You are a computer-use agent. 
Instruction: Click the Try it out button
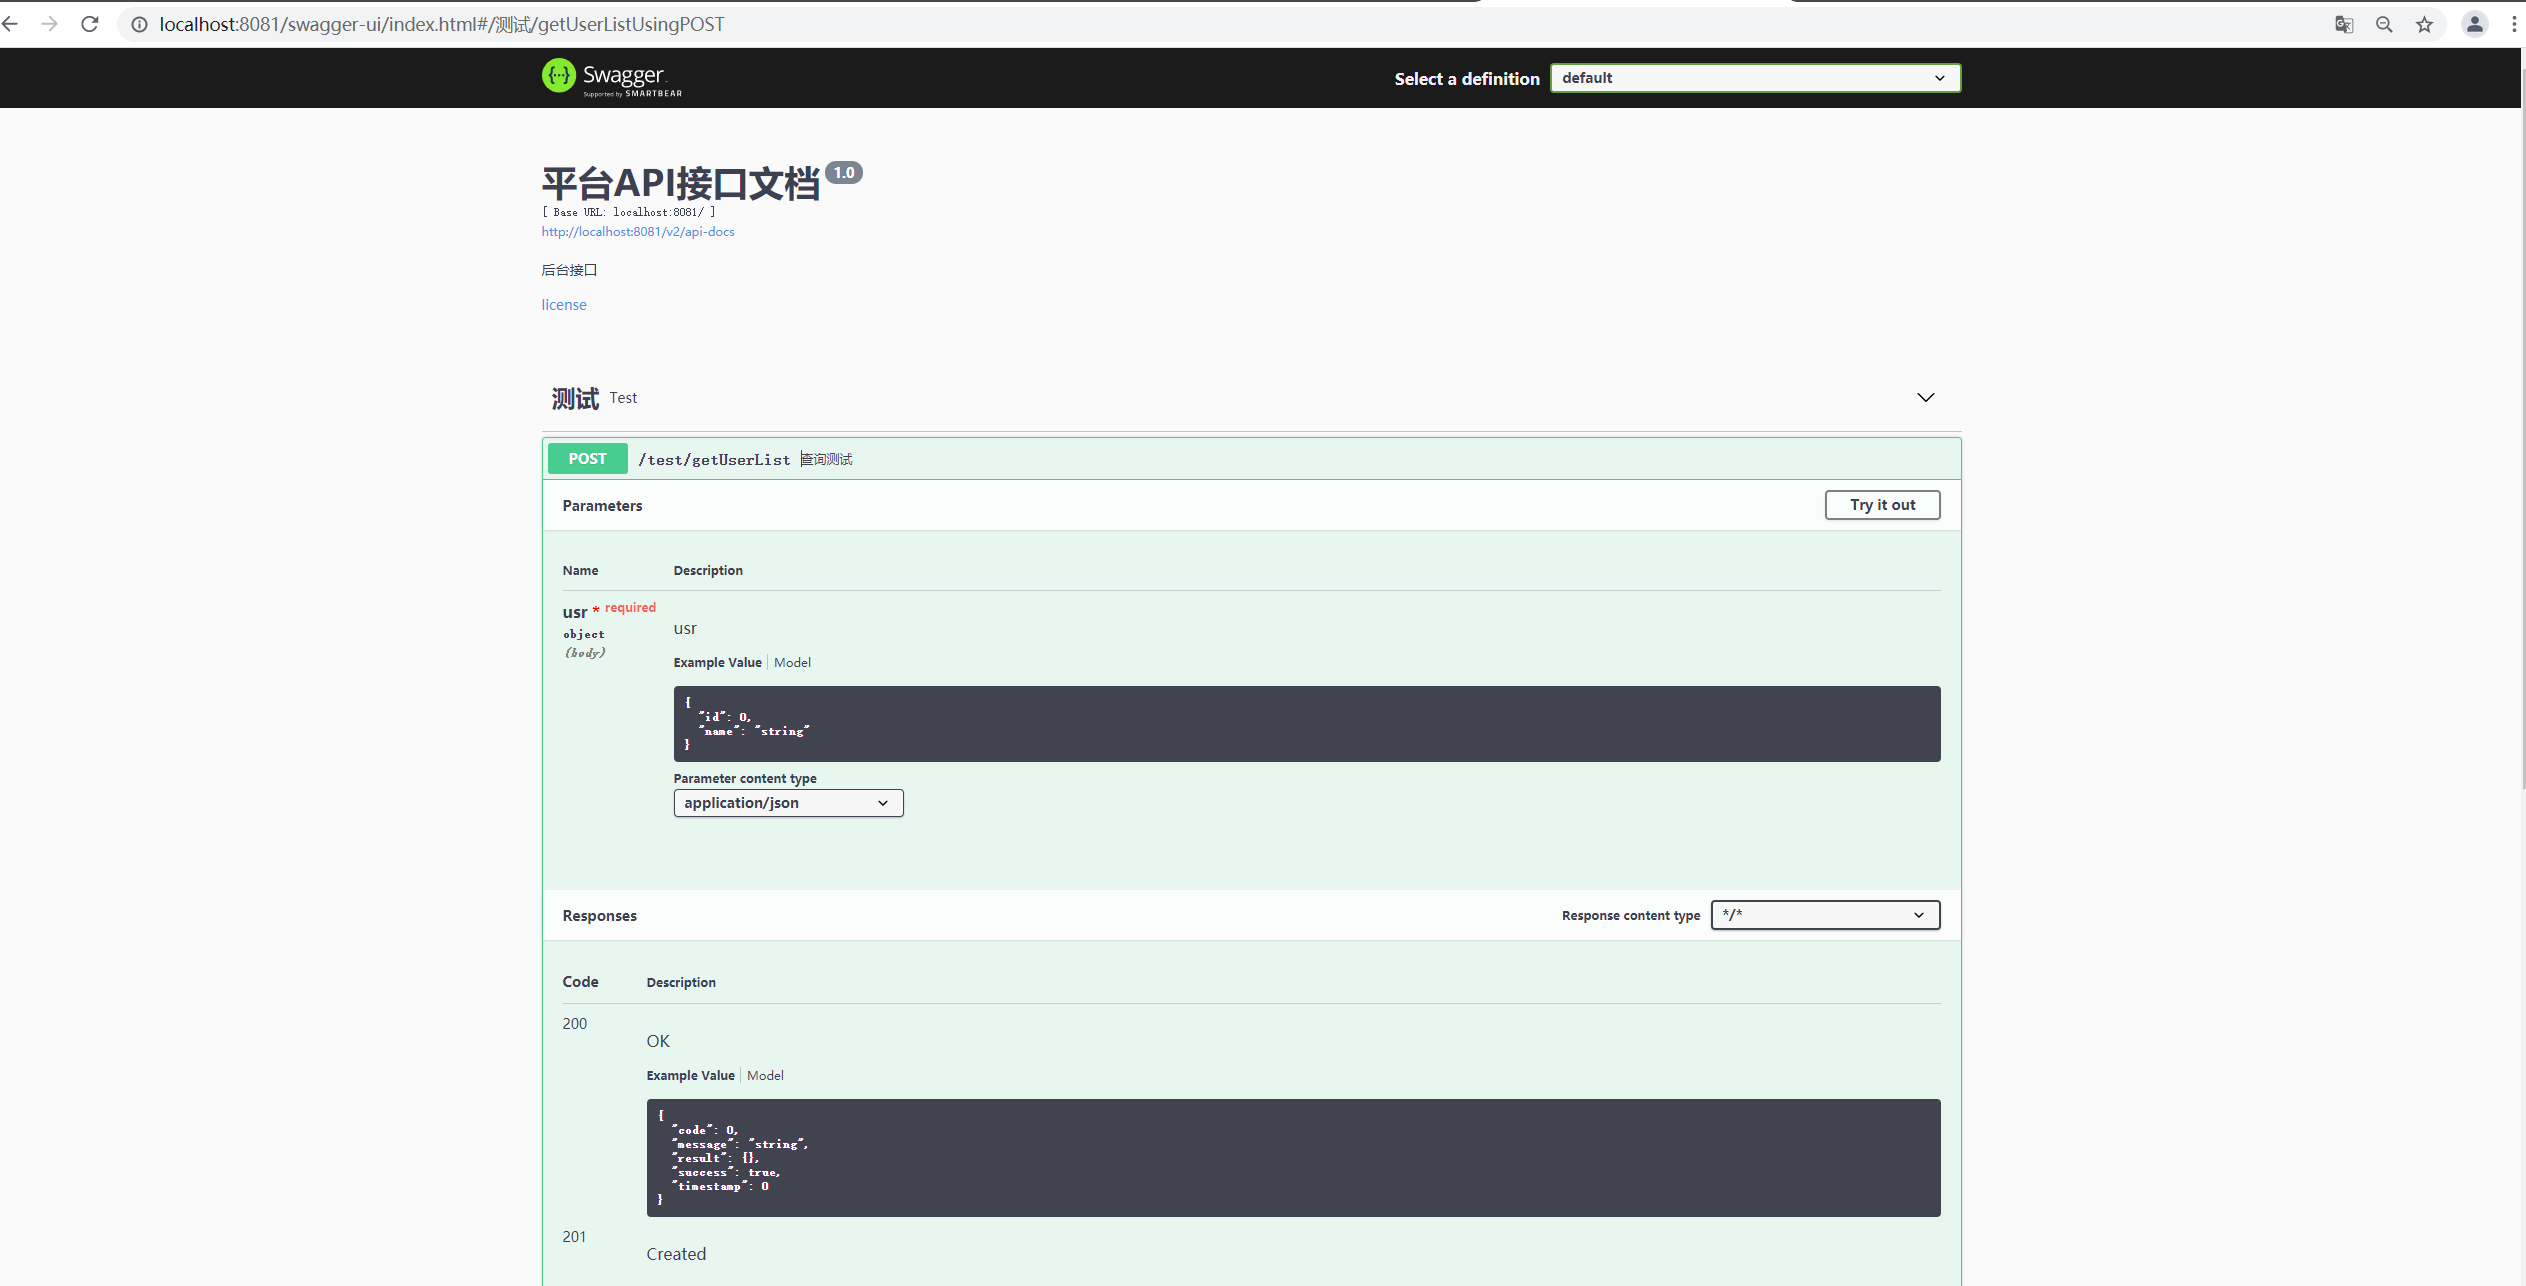pyautogui.click(x=1881, y=505)
